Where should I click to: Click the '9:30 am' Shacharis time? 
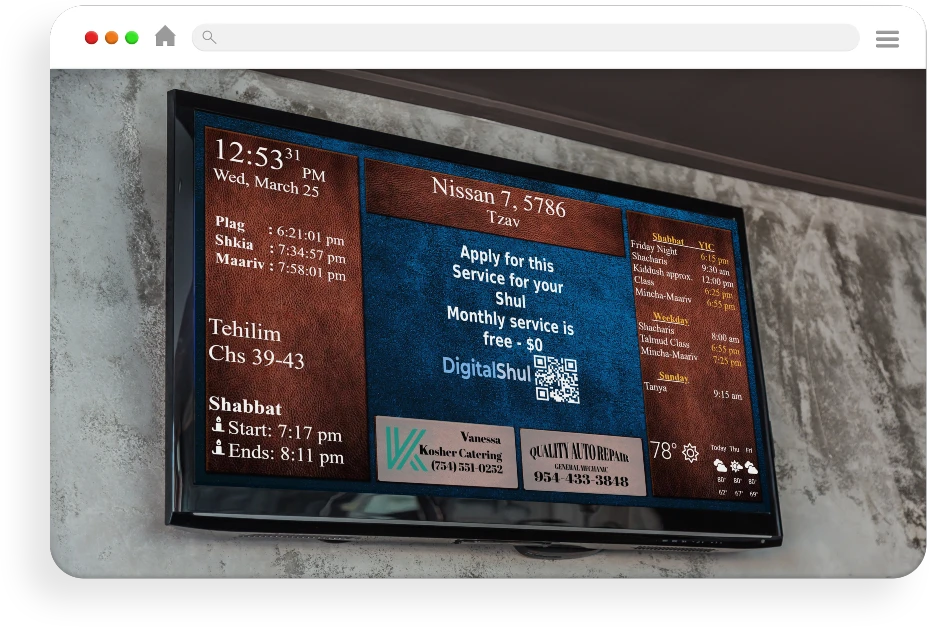[x=715, y=270]
